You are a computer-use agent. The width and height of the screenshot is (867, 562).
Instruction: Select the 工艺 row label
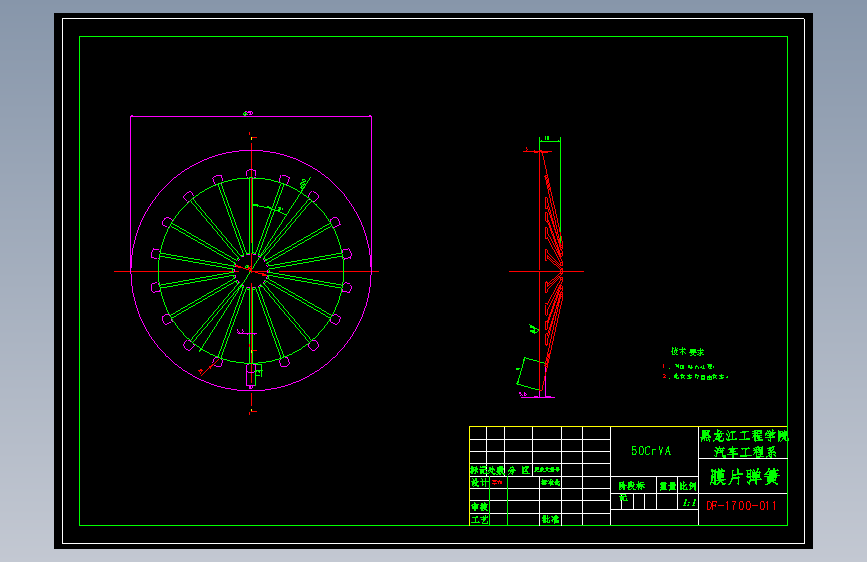coord(479,519)
